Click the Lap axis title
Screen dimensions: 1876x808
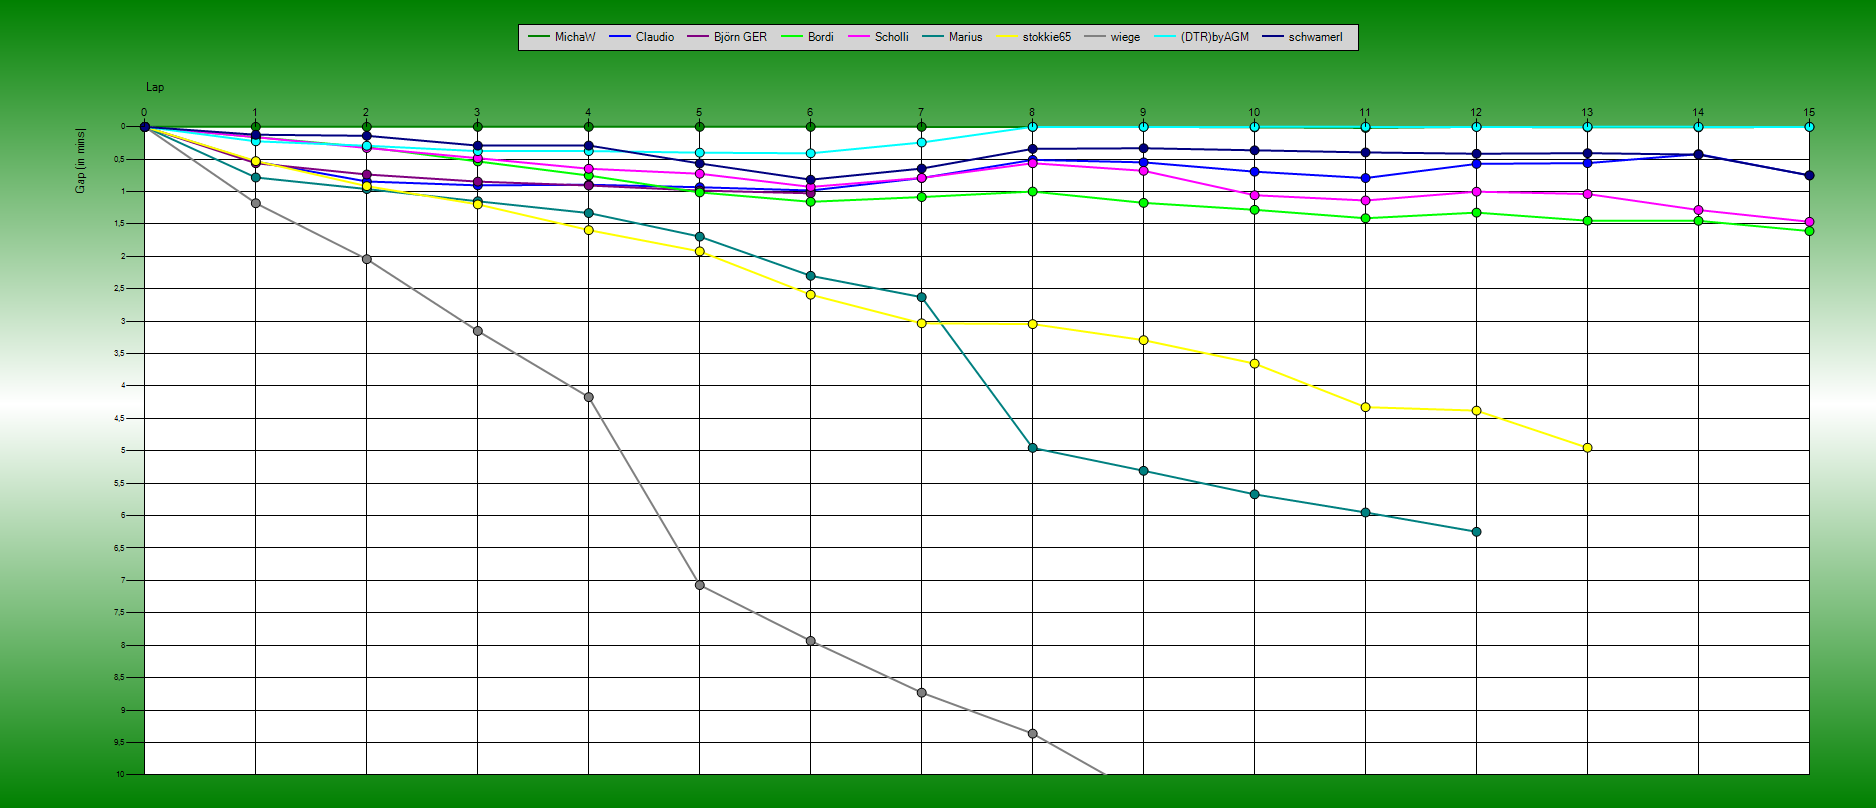[155, 88]
